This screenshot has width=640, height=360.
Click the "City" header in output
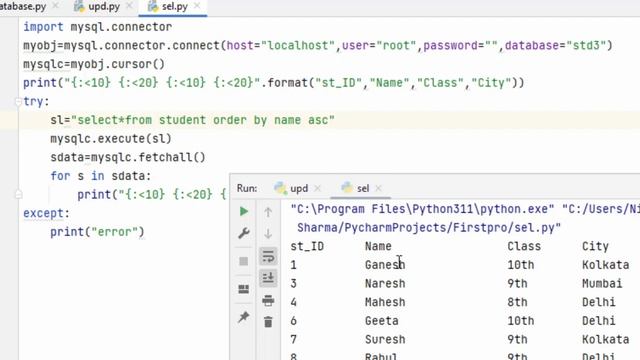point(595,247)
